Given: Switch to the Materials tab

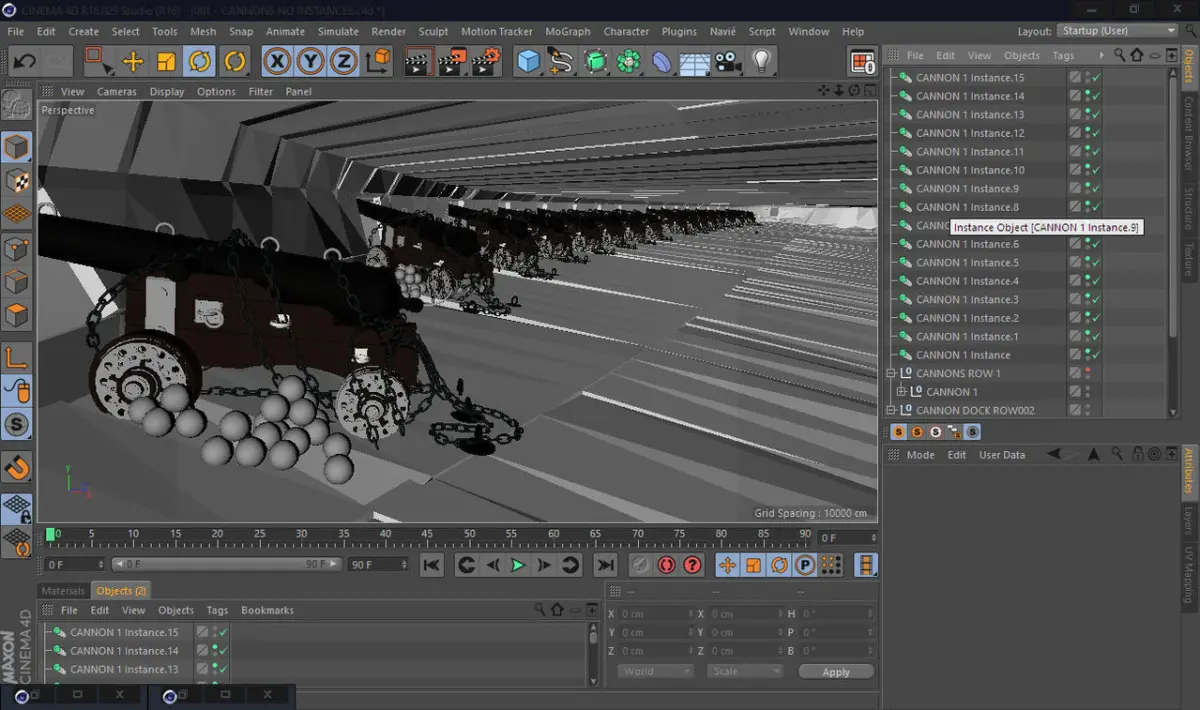Looking at the screenshot, I should 62,591.
